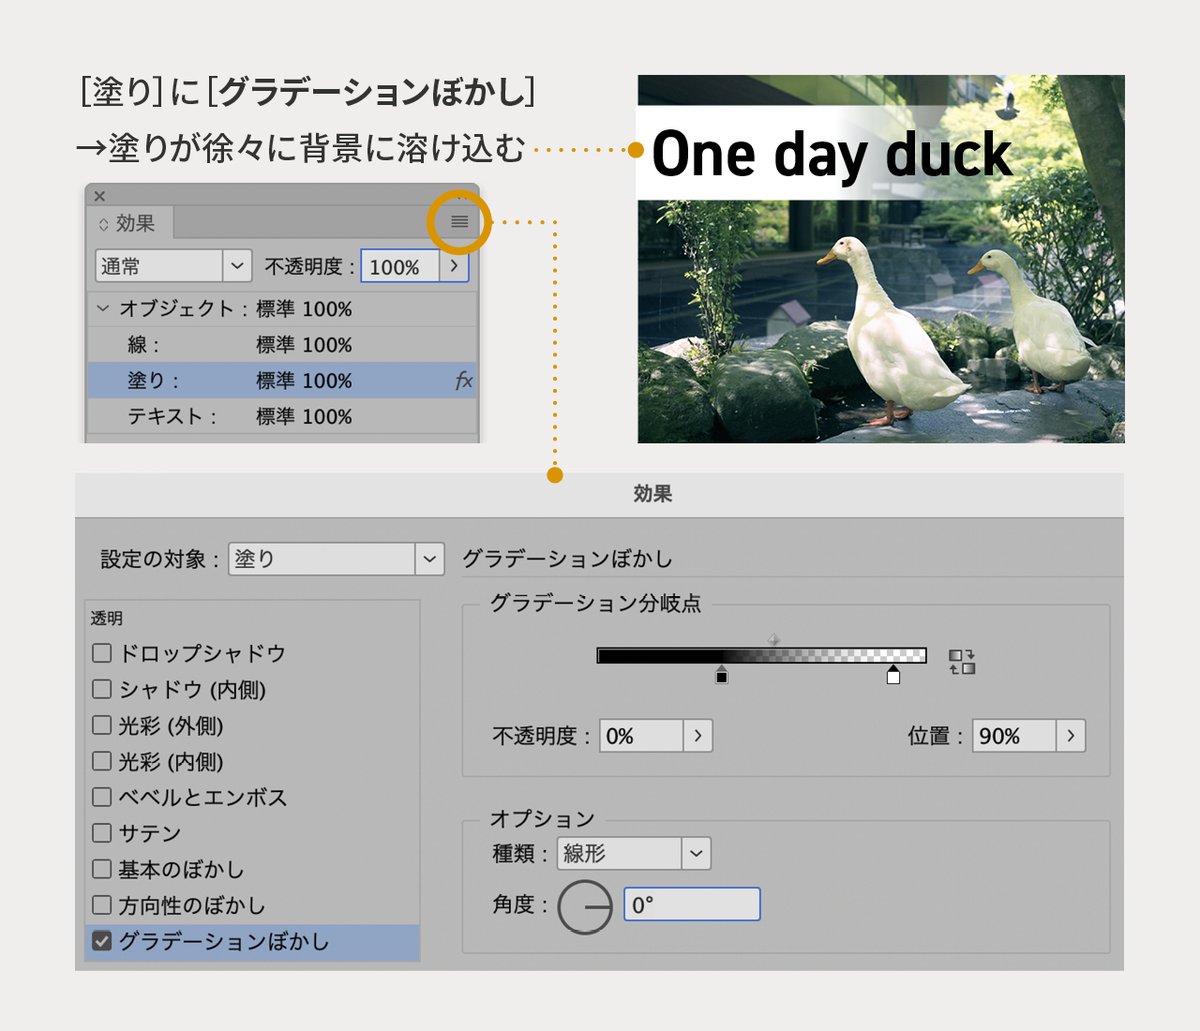This screenshot has height=1031, width=1200.
Task: Collapse panel via 効果 tab arrows
Action: 103,224
